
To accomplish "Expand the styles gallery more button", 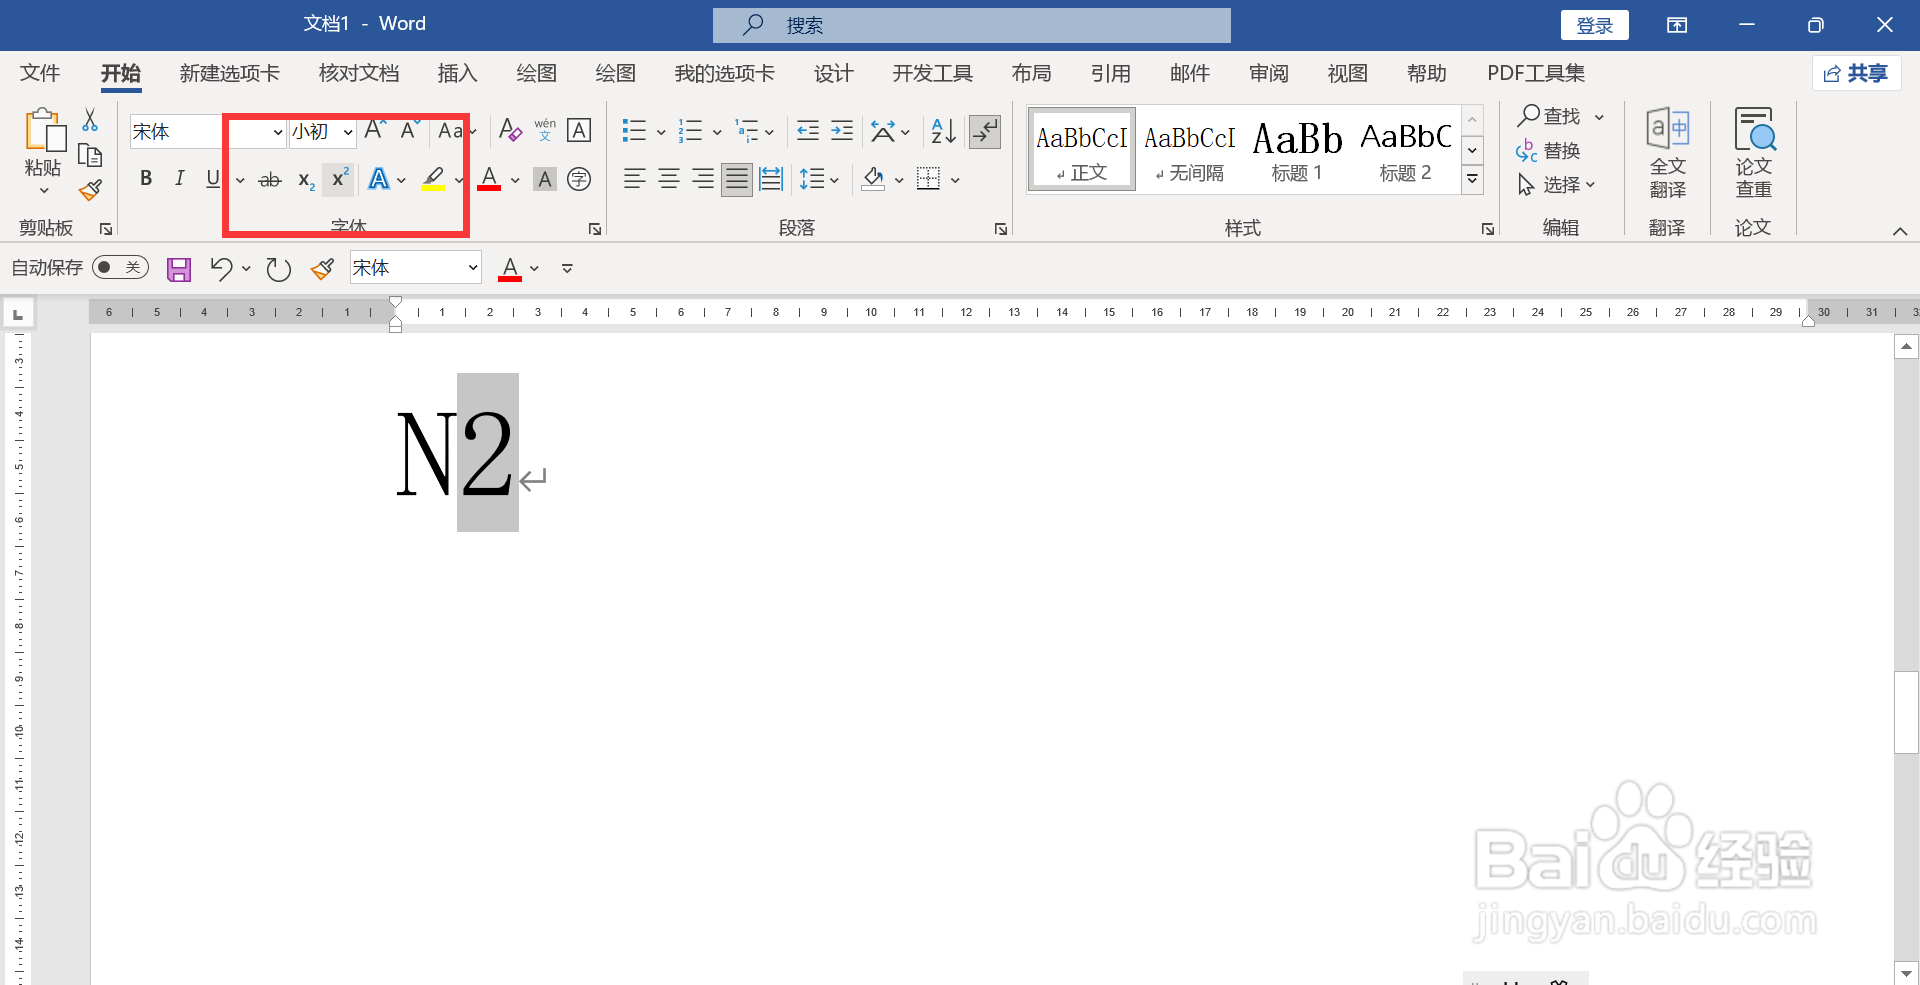I will (1472, 180).
